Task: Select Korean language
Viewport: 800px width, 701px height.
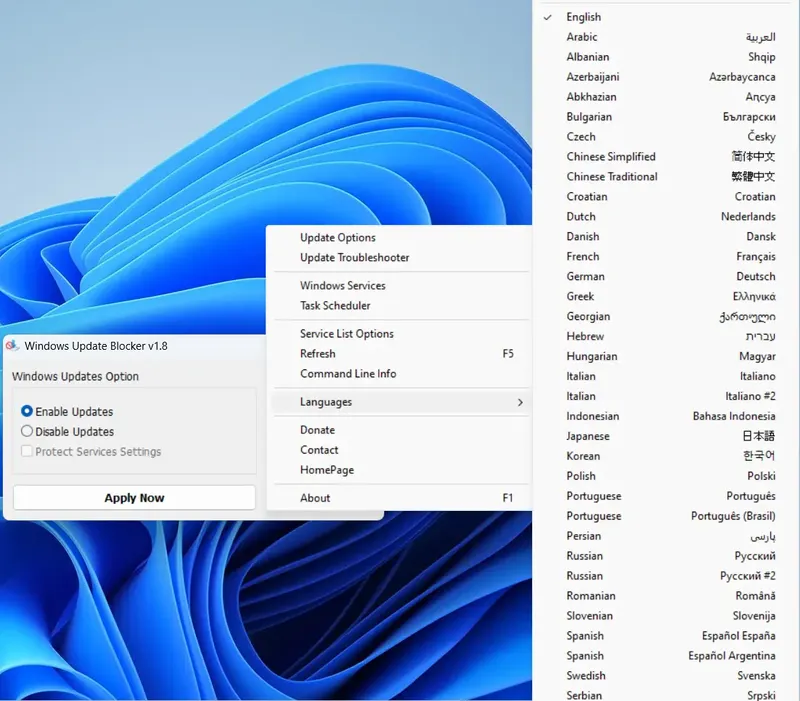Action: pos(666,456)
